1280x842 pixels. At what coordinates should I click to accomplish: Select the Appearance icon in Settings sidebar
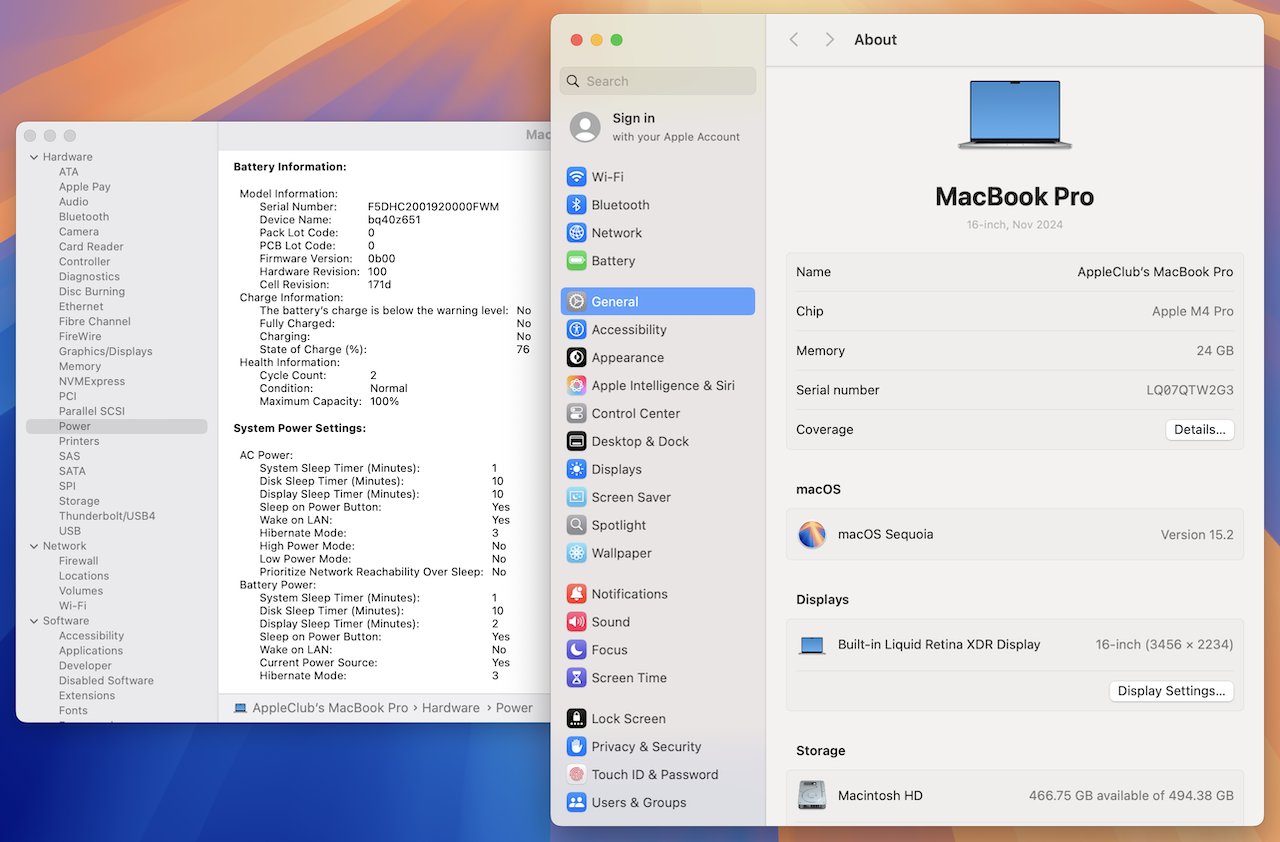(x=576, y=358)
